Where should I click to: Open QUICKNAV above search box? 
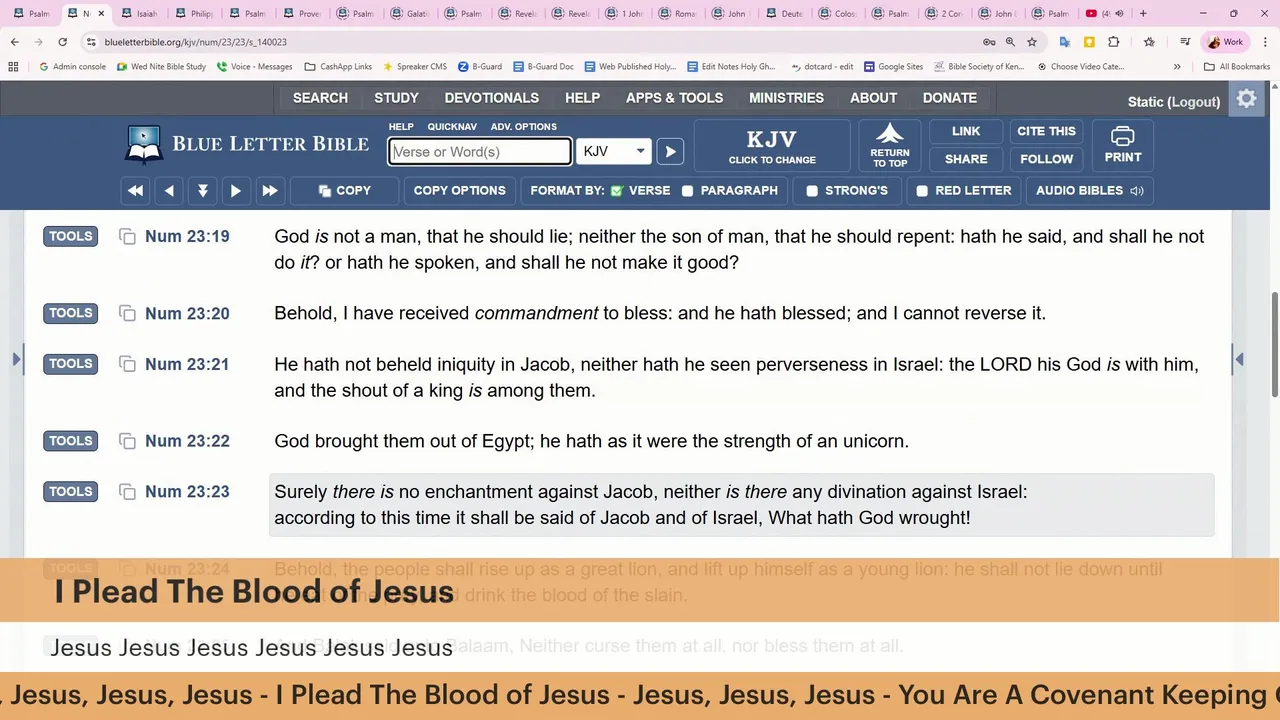tap(452, 127)
